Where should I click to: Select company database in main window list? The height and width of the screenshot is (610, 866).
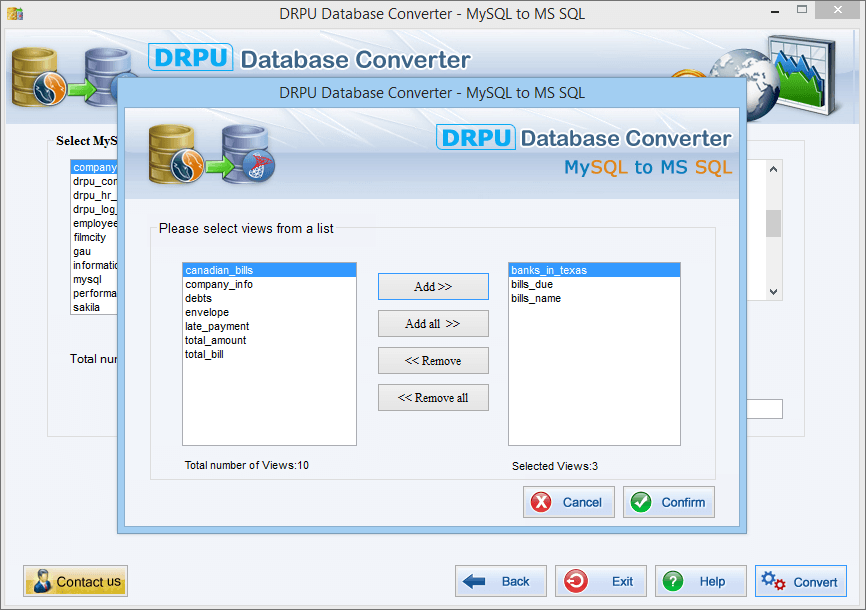94,167
